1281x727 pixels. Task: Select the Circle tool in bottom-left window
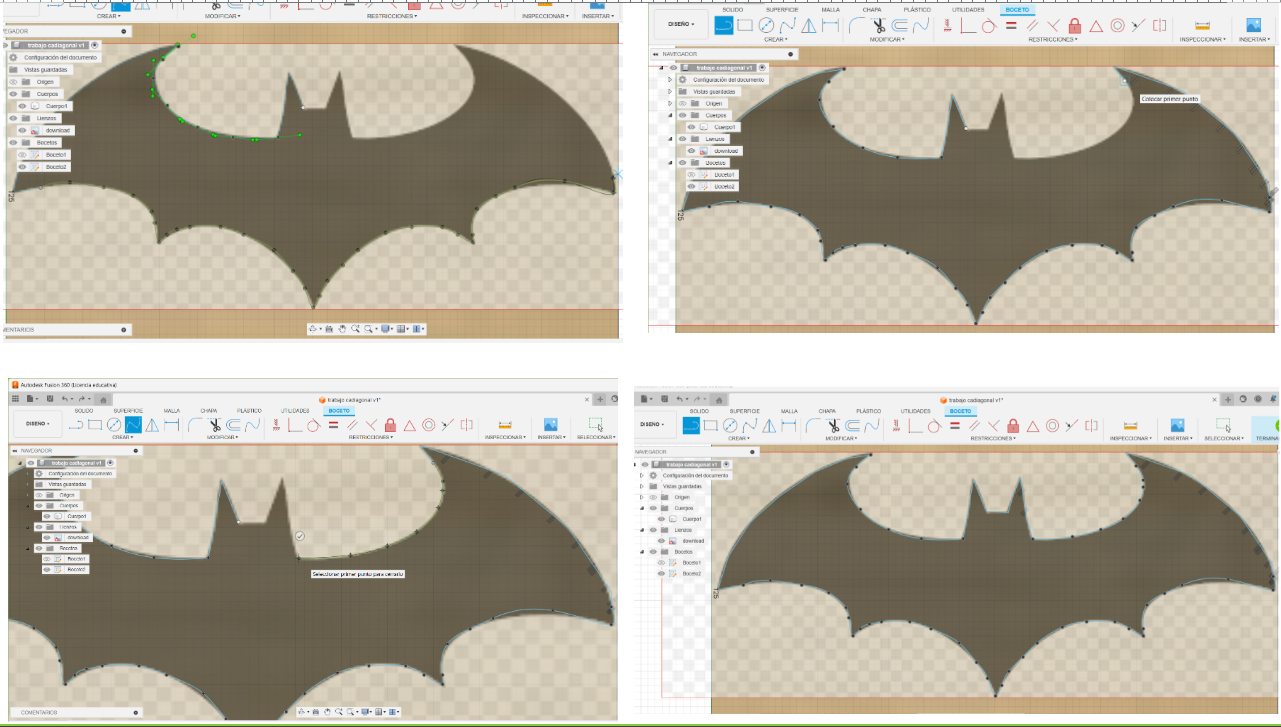pyautogui.click(x=114, y=425)
